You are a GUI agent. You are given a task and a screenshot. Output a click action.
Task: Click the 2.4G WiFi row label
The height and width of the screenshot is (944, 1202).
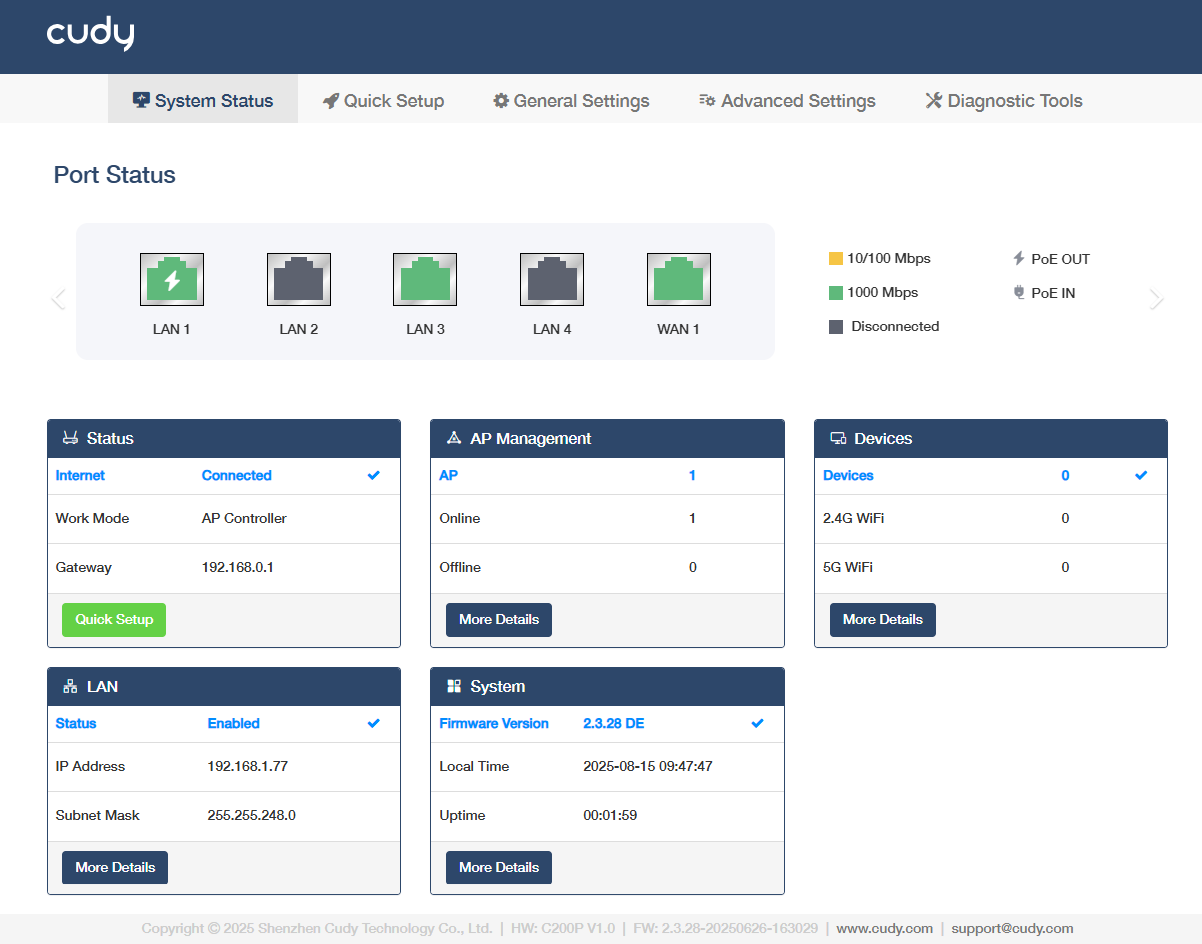[x=853, y=518]
